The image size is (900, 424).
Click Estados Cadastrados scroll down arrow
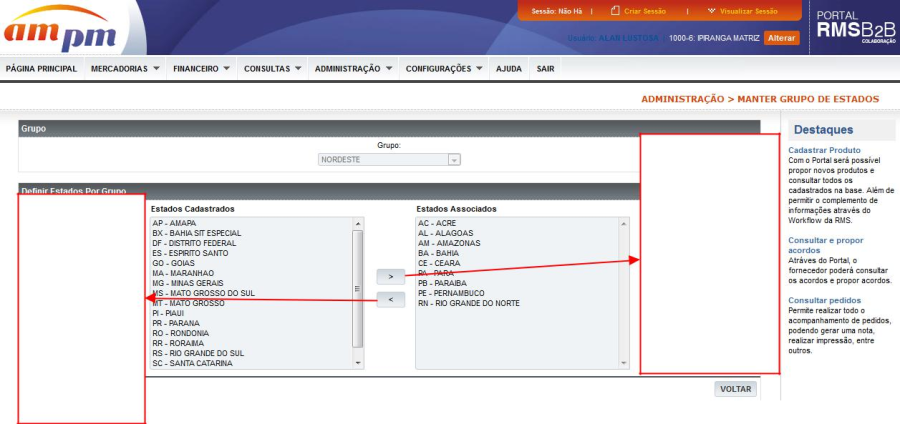pyautogui.click(x=358, y=363)
